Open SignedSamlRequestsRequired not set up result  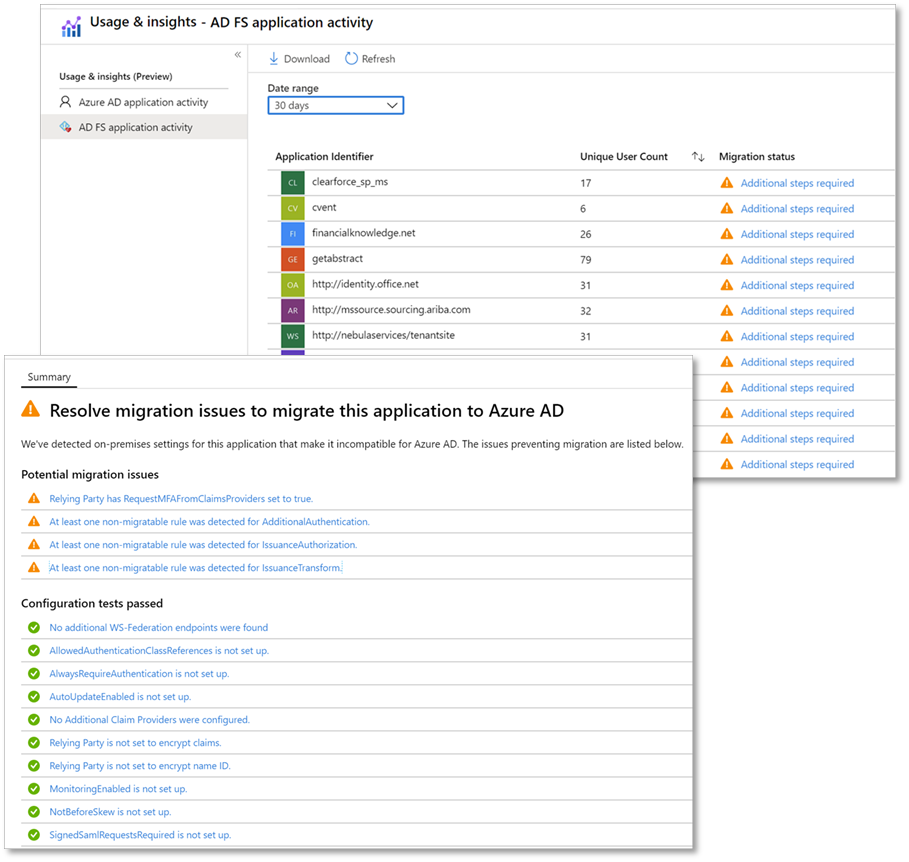[140, 835]
